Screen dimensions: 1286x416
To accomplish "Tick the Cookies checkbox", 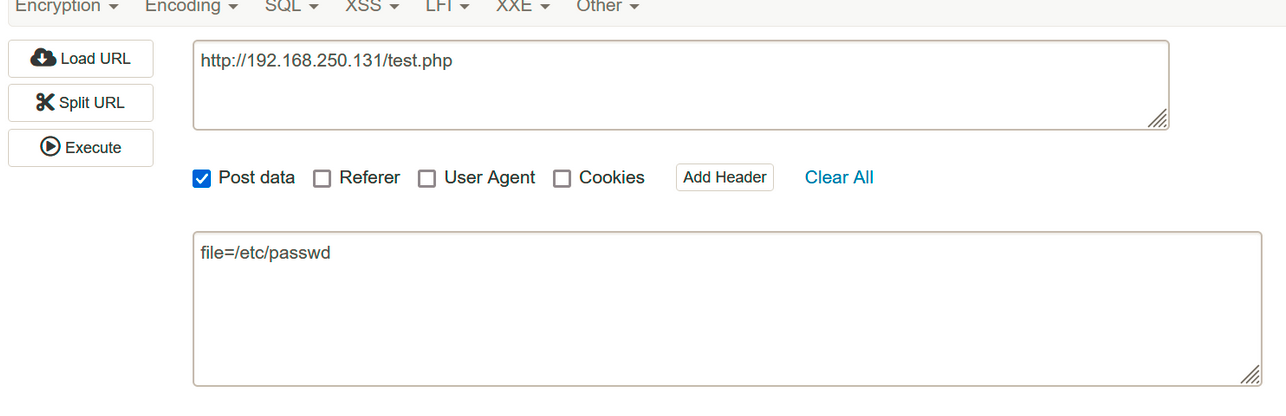I will [562, 179].
